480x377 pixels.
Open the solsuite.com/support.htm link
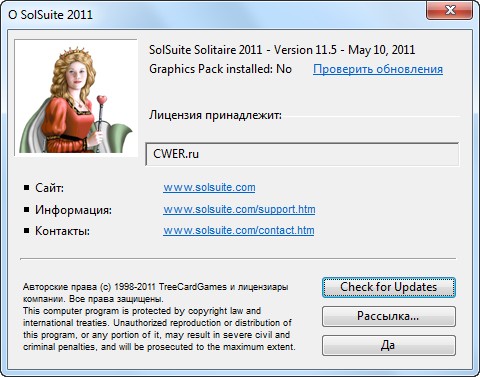tap(239, 209)
